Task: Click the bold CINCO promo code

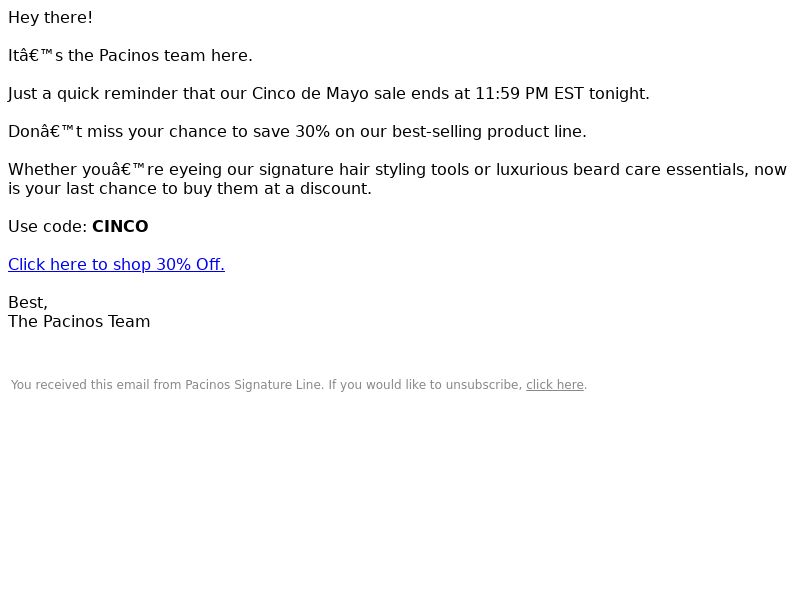Action: pyautogui.click(x=120, y=227)
